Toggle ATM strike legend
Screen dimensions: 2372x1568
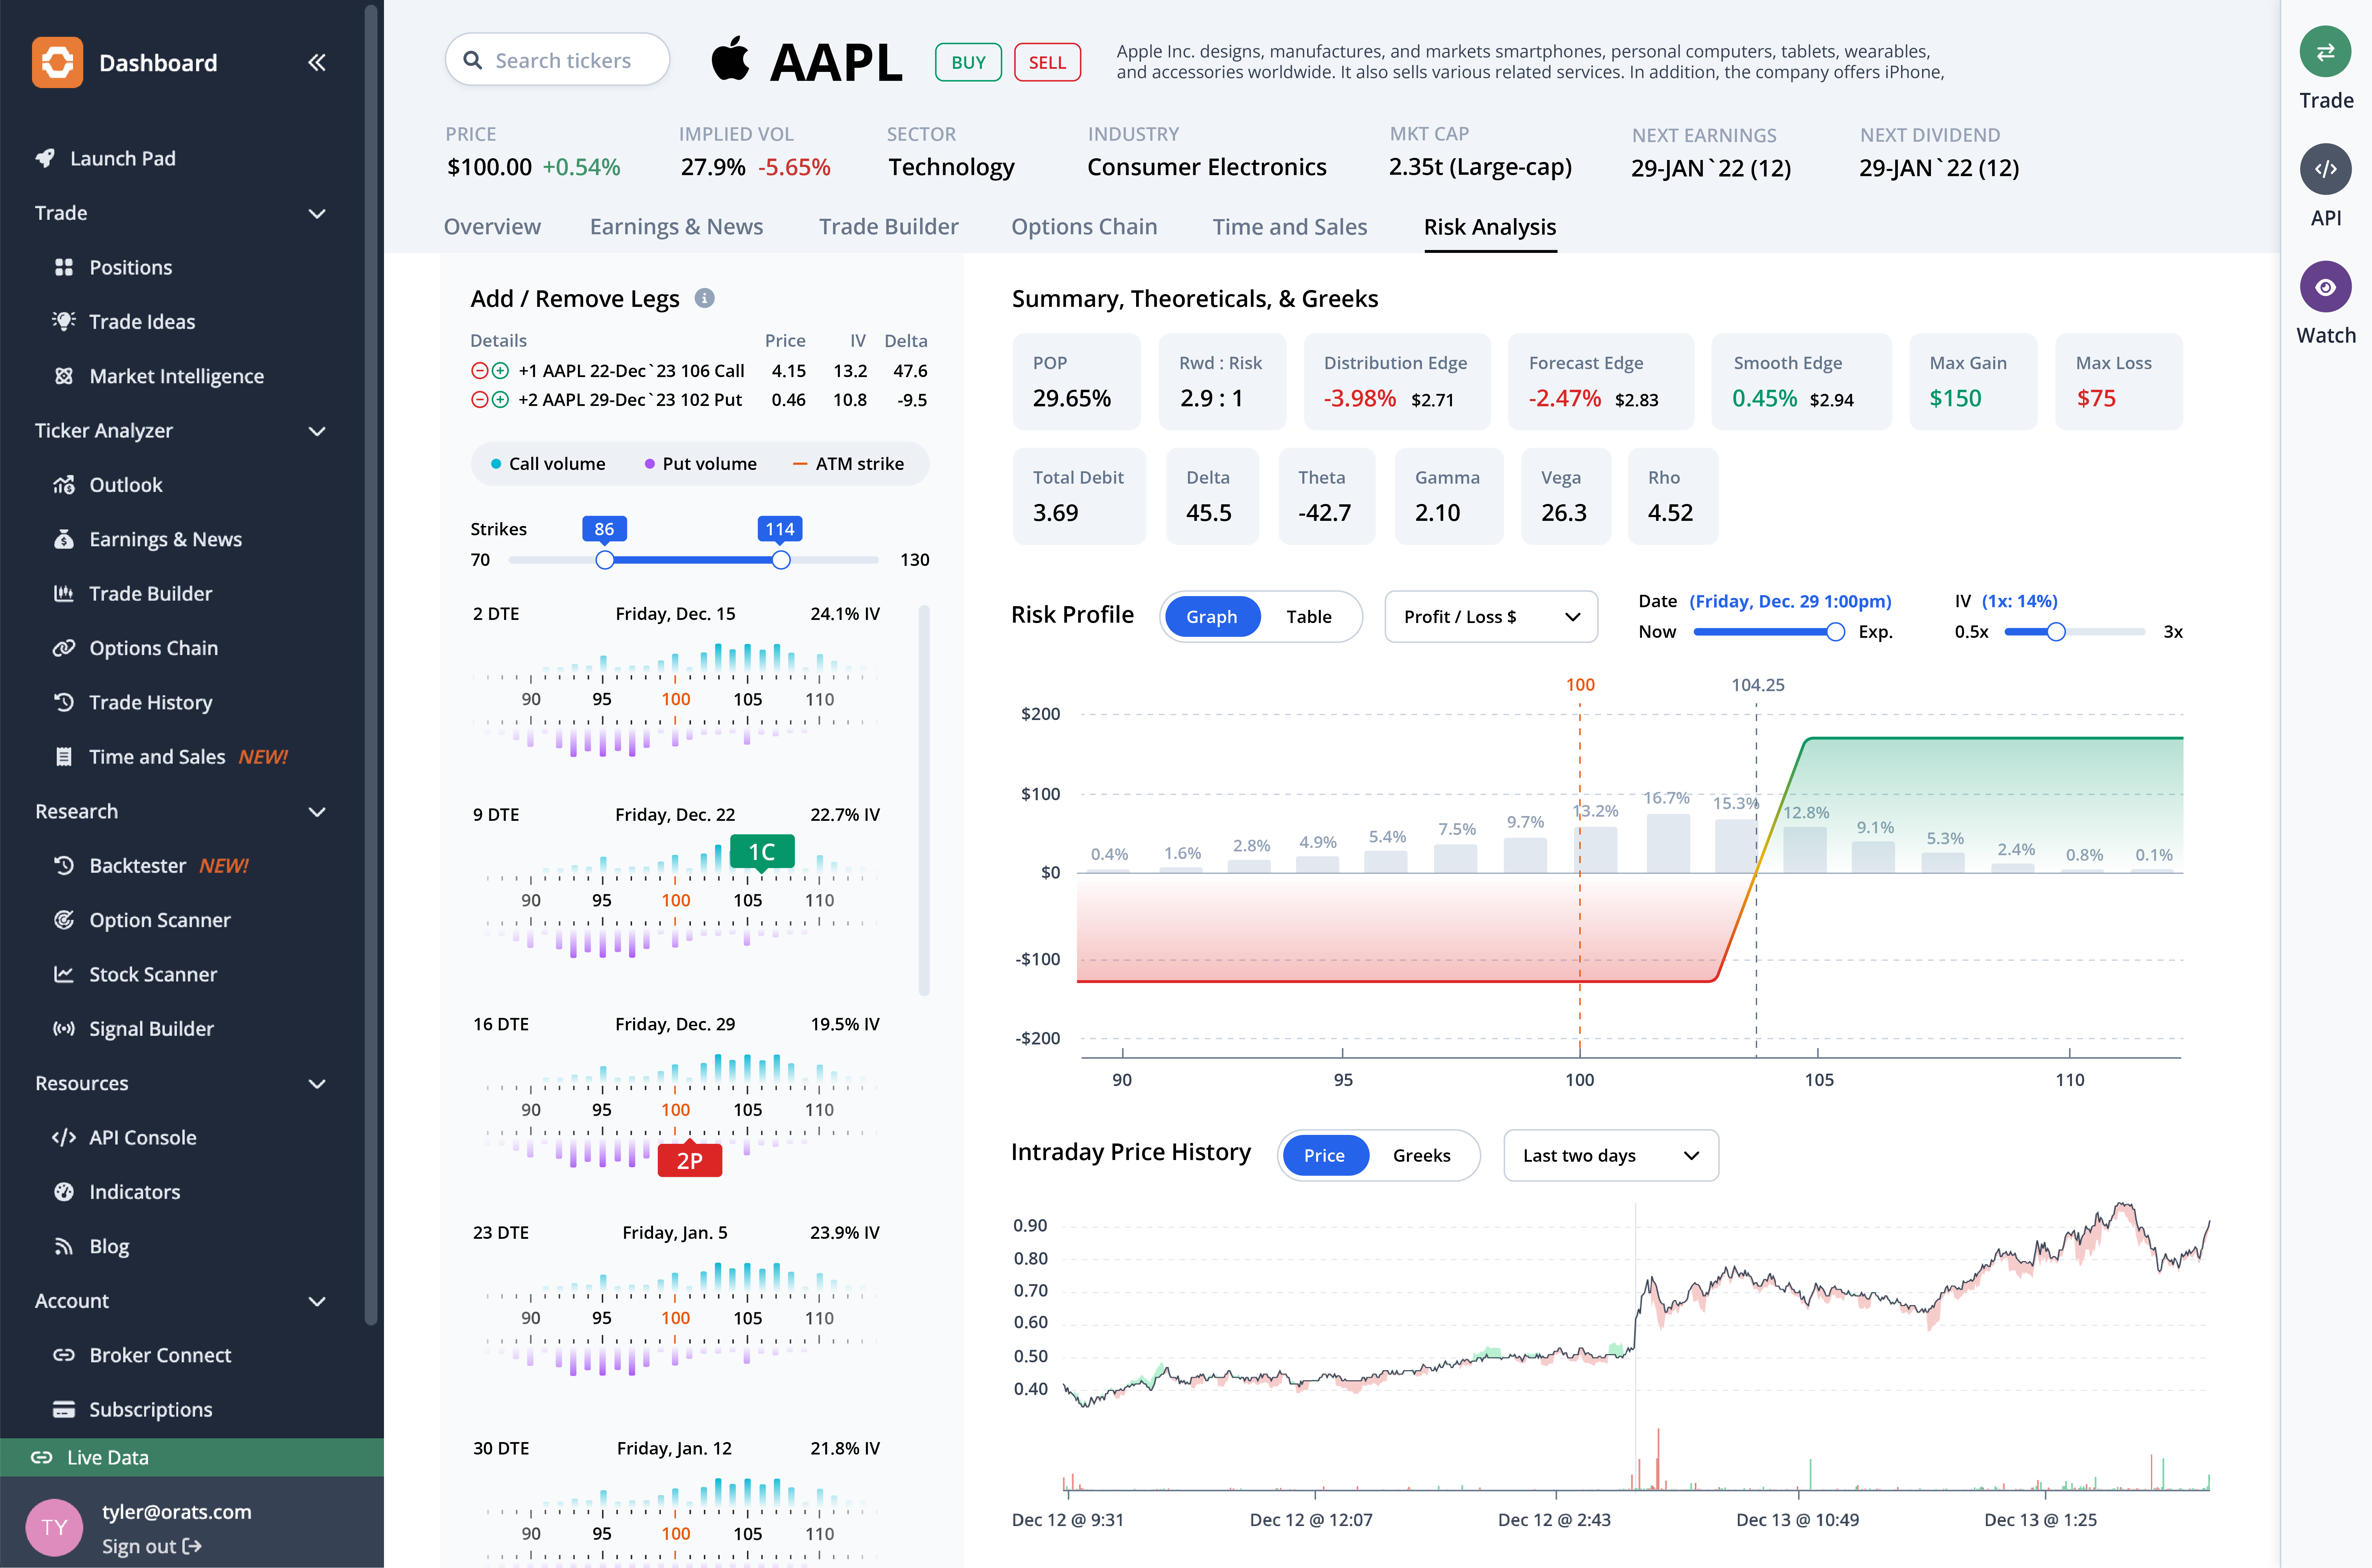848,464
